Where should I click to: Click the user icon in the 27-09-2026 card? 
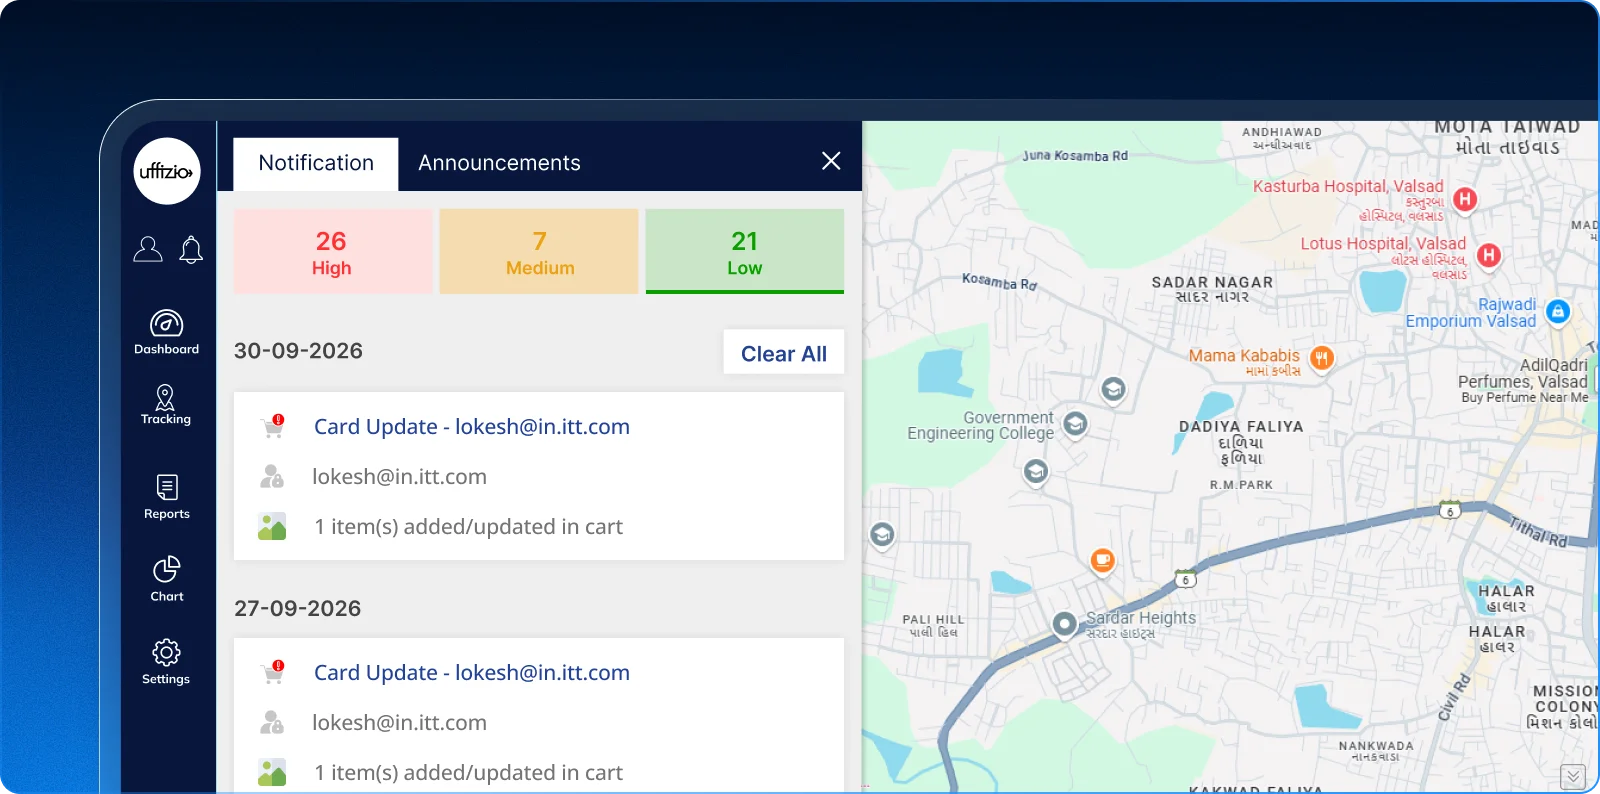(x=272, y=722)
